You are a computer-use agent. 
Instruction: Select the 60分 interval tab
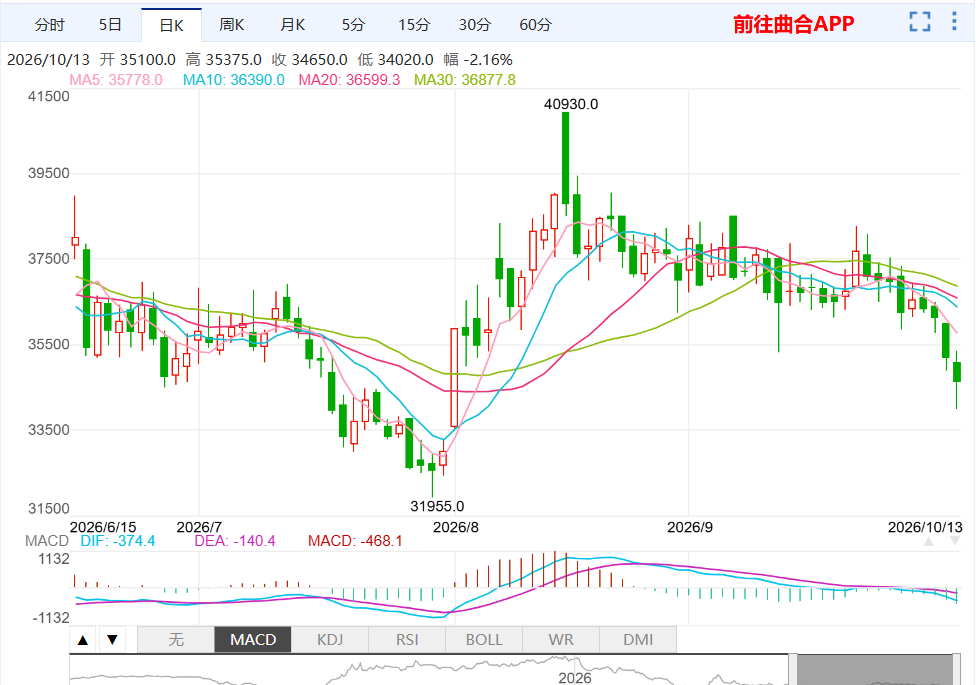[535, 25]
